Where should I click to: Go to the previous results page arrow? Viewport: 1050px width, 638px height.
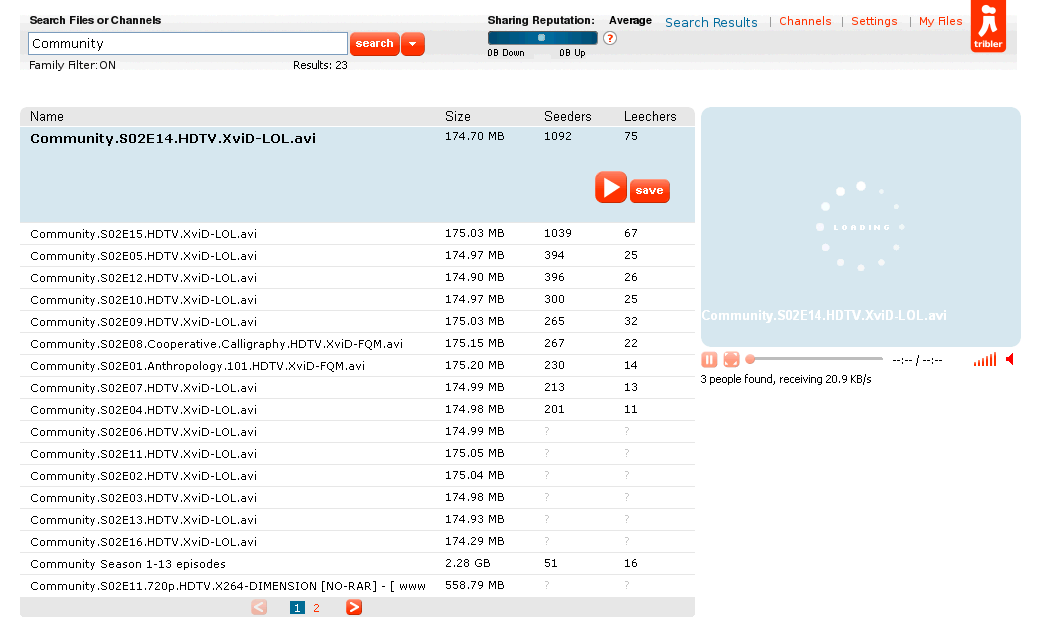[259, 607]
